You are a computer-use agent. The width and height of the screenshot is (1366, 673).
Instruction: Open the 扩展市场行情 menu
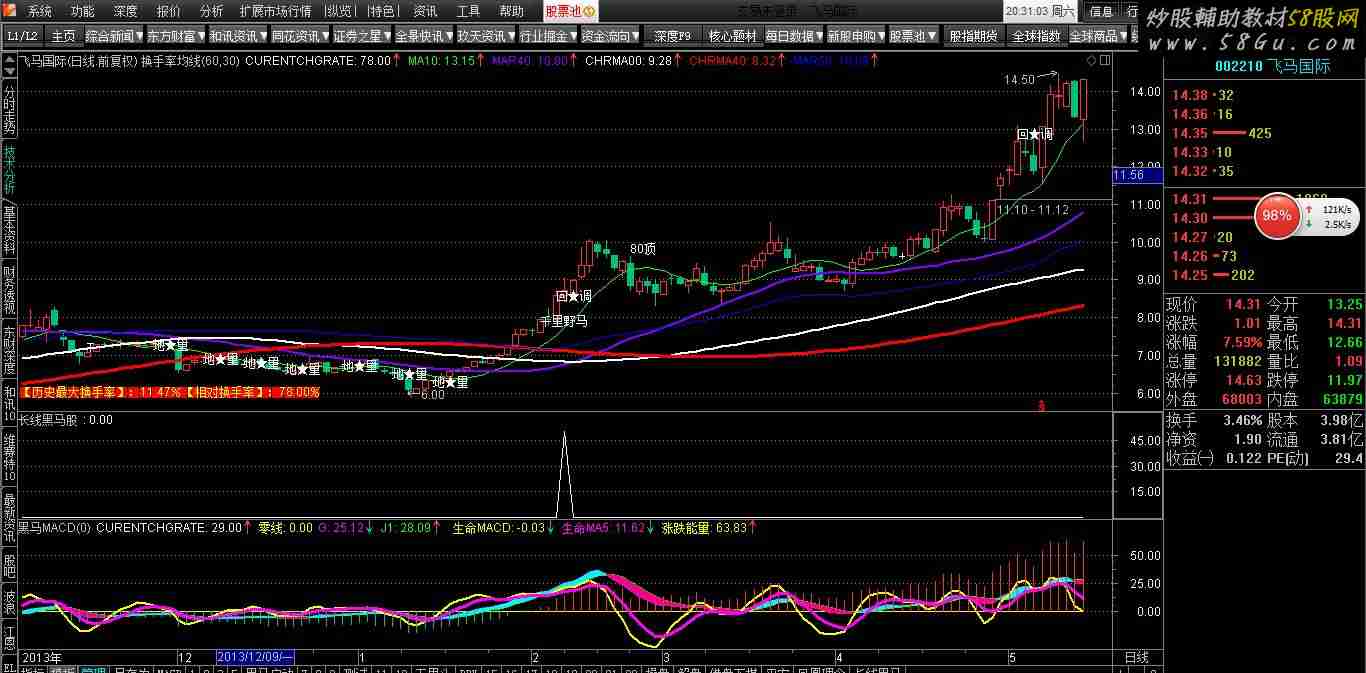(x=275, y=11)
